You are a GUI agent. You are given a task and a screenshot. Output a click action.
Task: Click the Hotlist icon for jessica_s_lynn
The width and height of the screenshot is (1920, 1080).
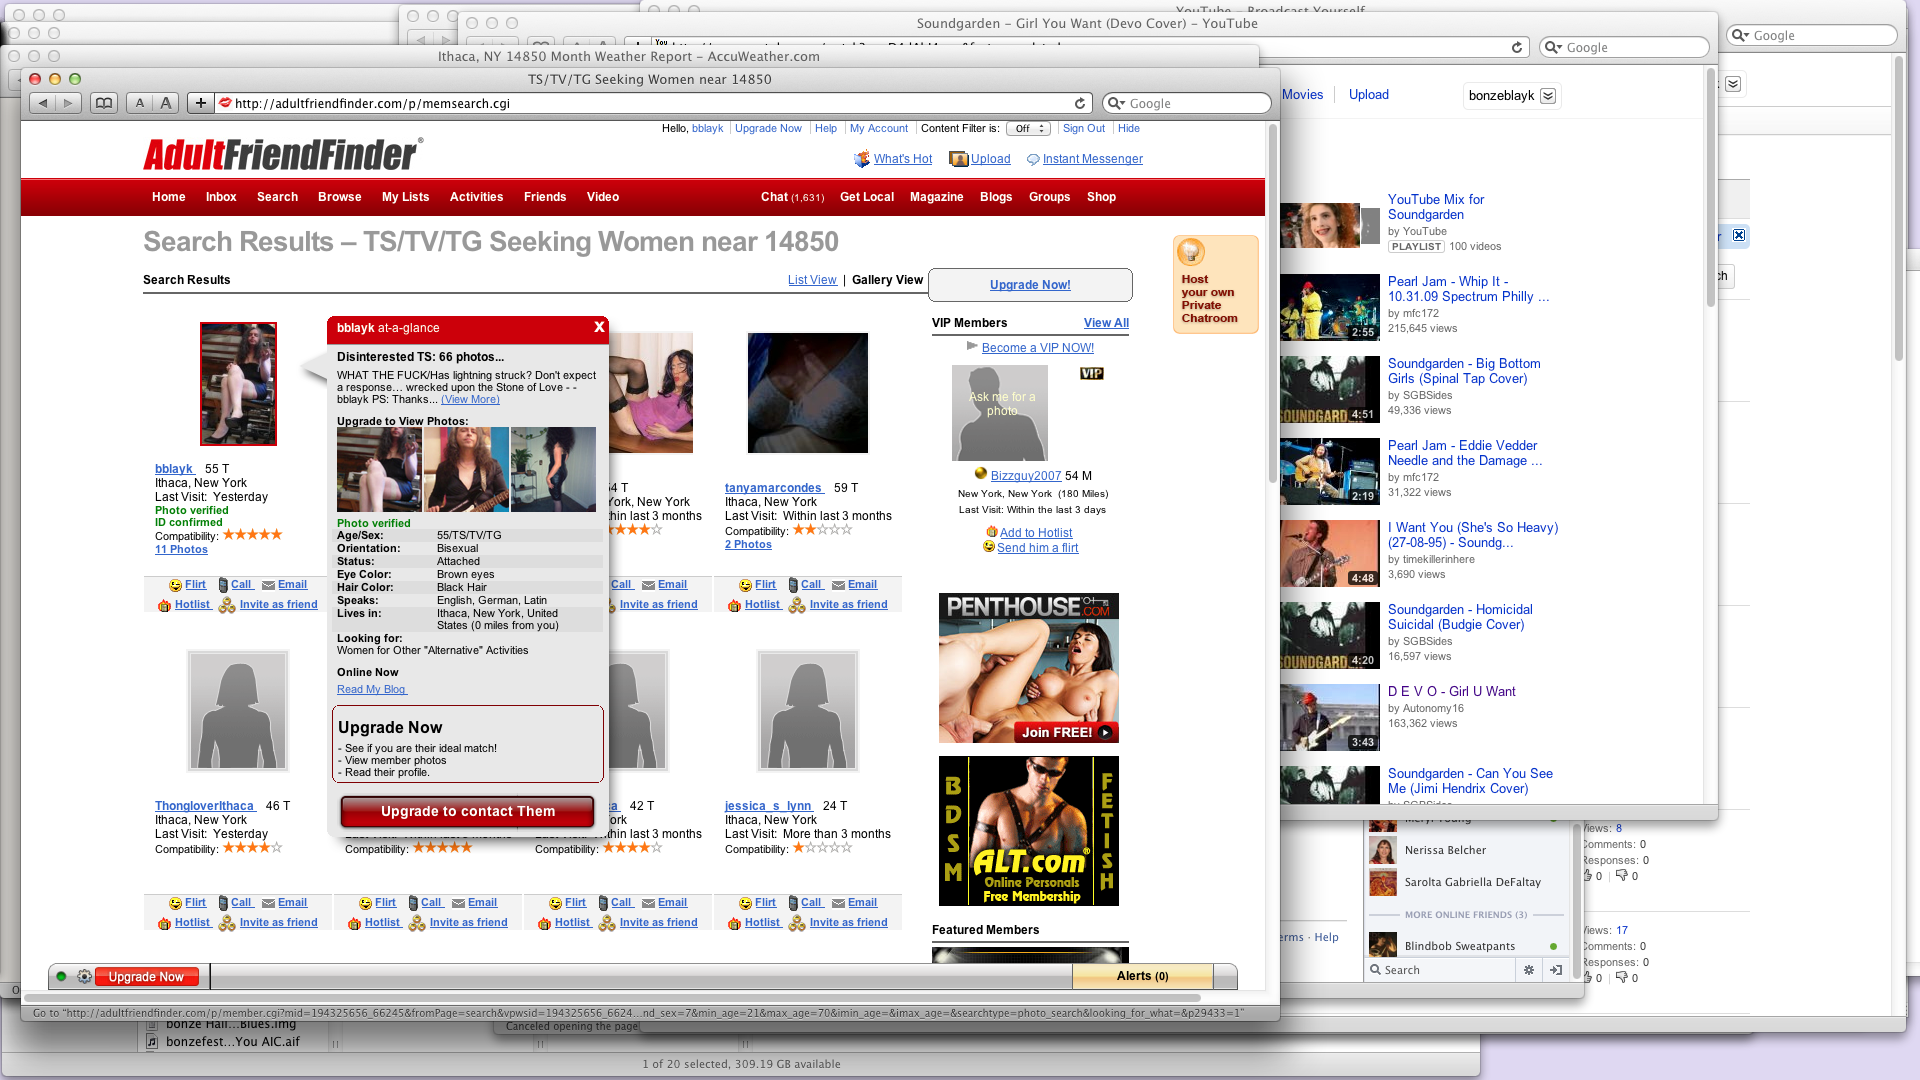(x=735, y=922)
